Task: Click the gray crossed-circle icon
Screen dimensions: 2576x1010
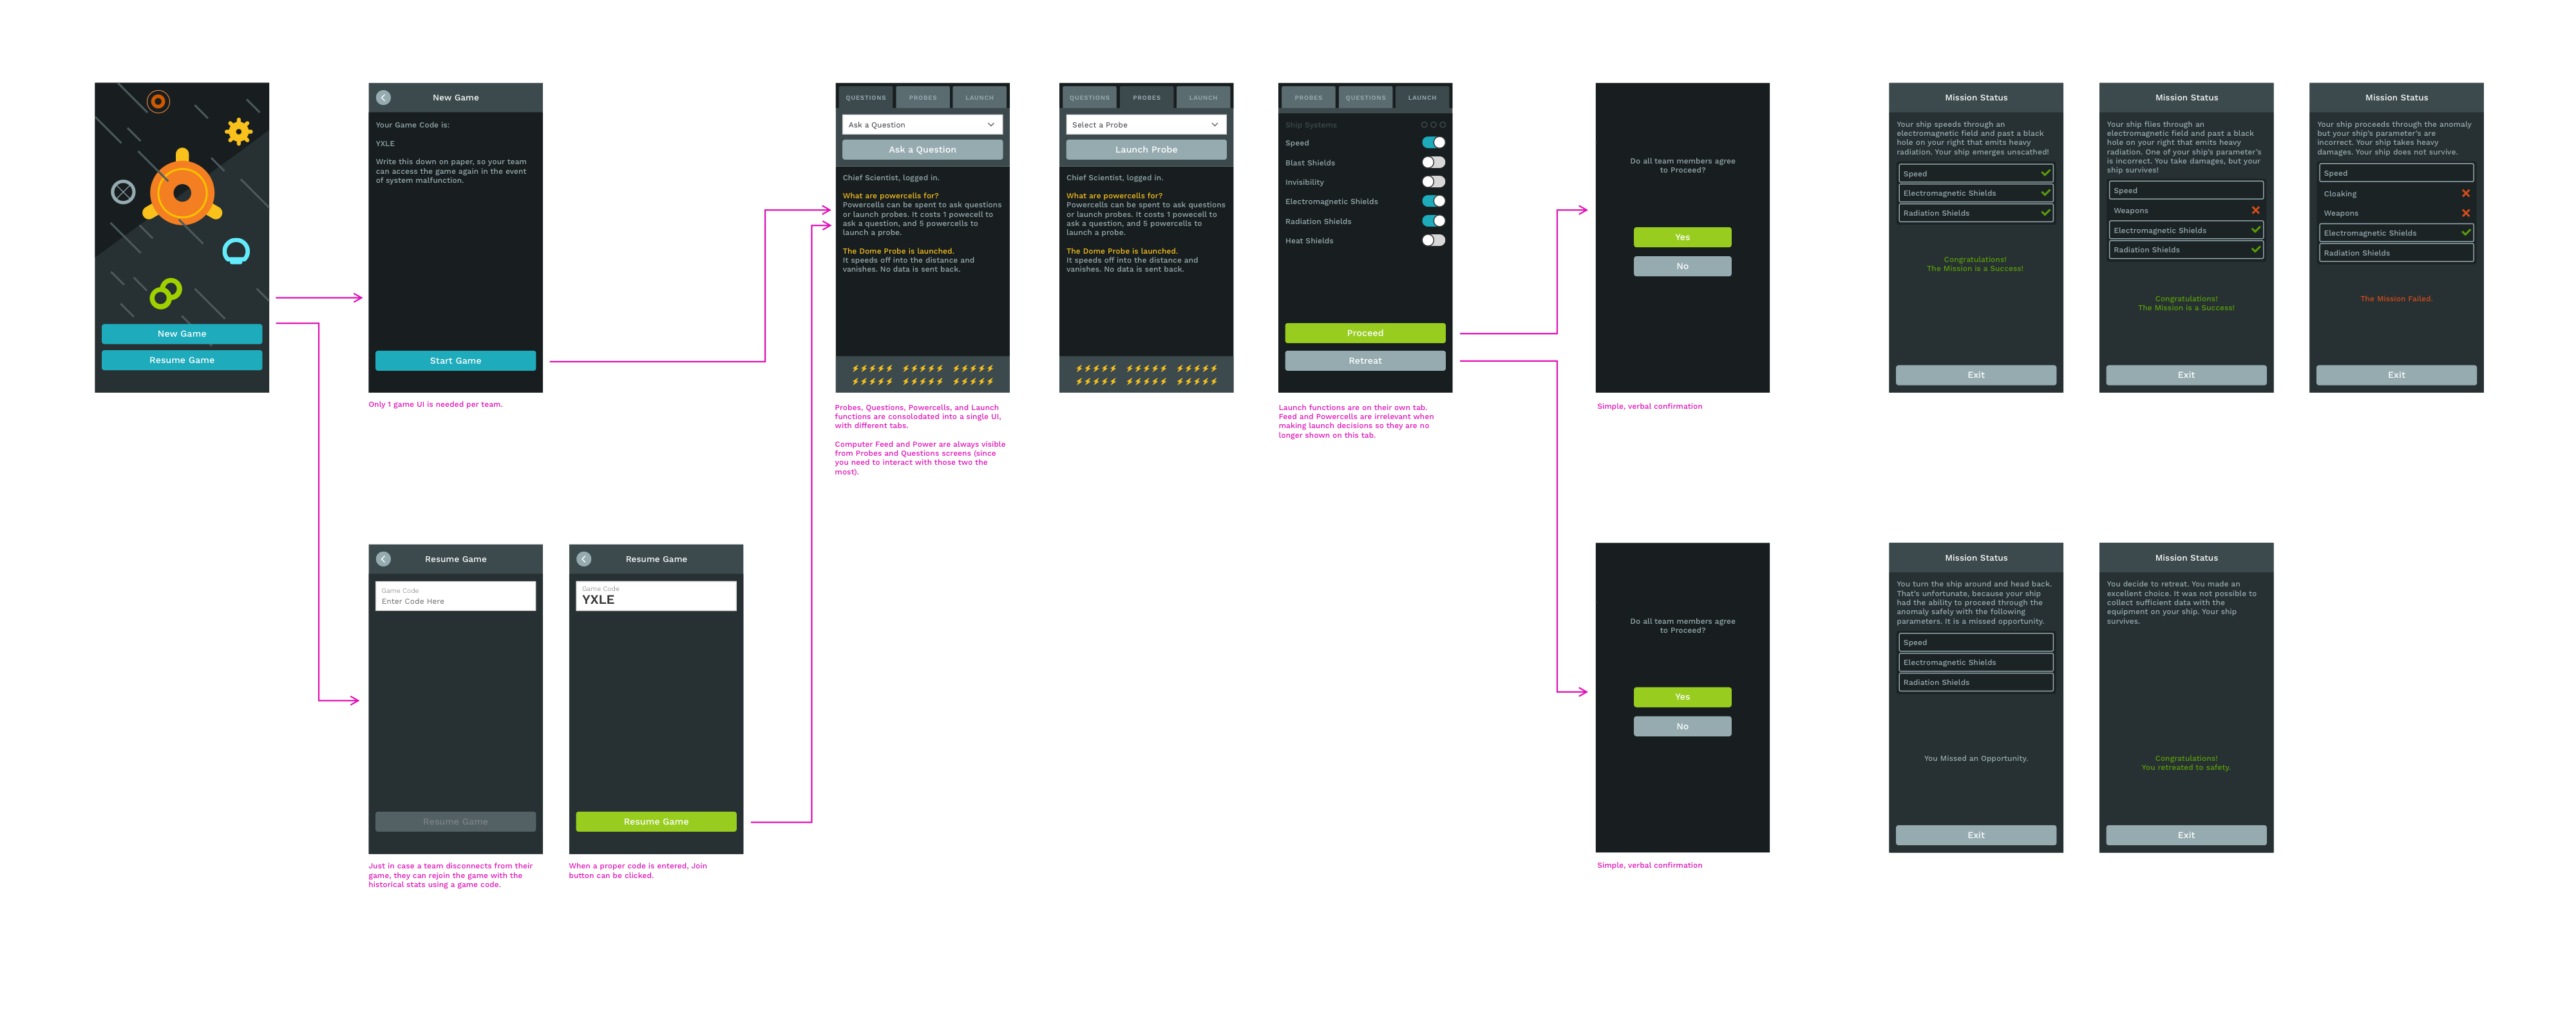Action: pyautogui.click(x=123, y=192)
